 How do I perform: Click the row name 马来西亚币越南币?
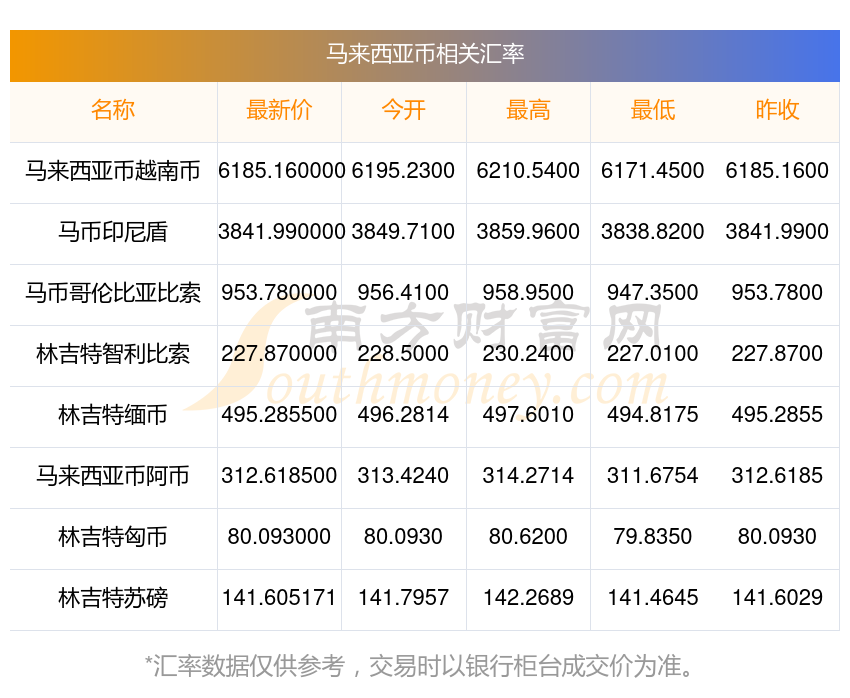point(113,171)
